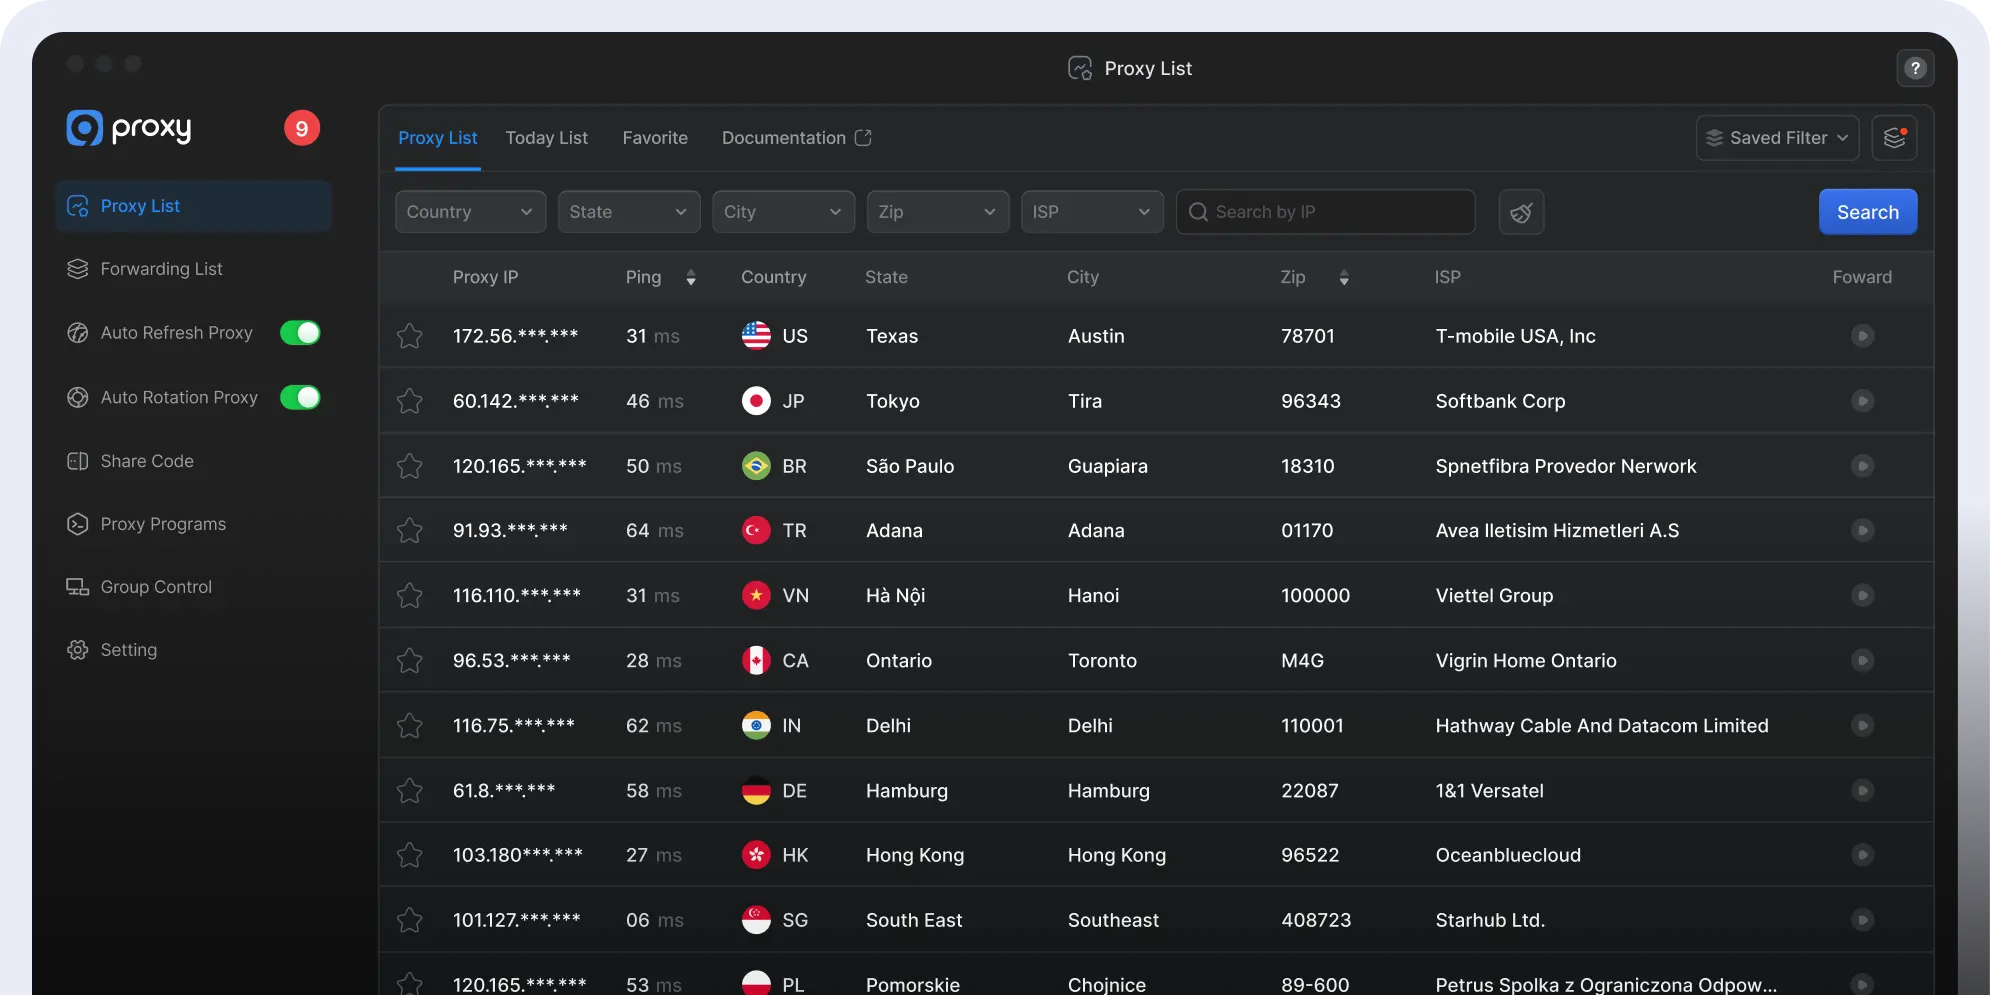Click forward arrow for T-mobile USA proxy
The image size is (1990, 995).
[x=1862, y=336]
